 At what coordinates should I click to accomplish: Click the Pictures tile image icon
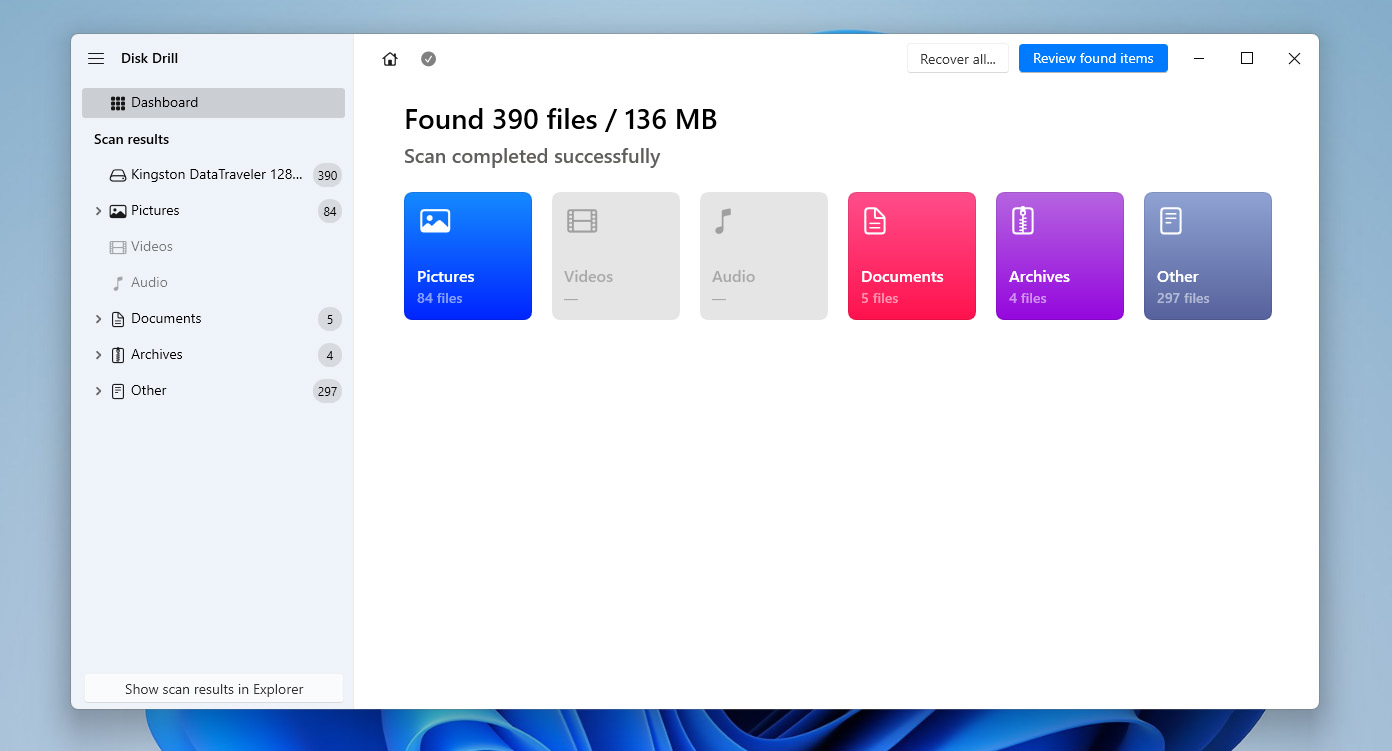point(435,221)
